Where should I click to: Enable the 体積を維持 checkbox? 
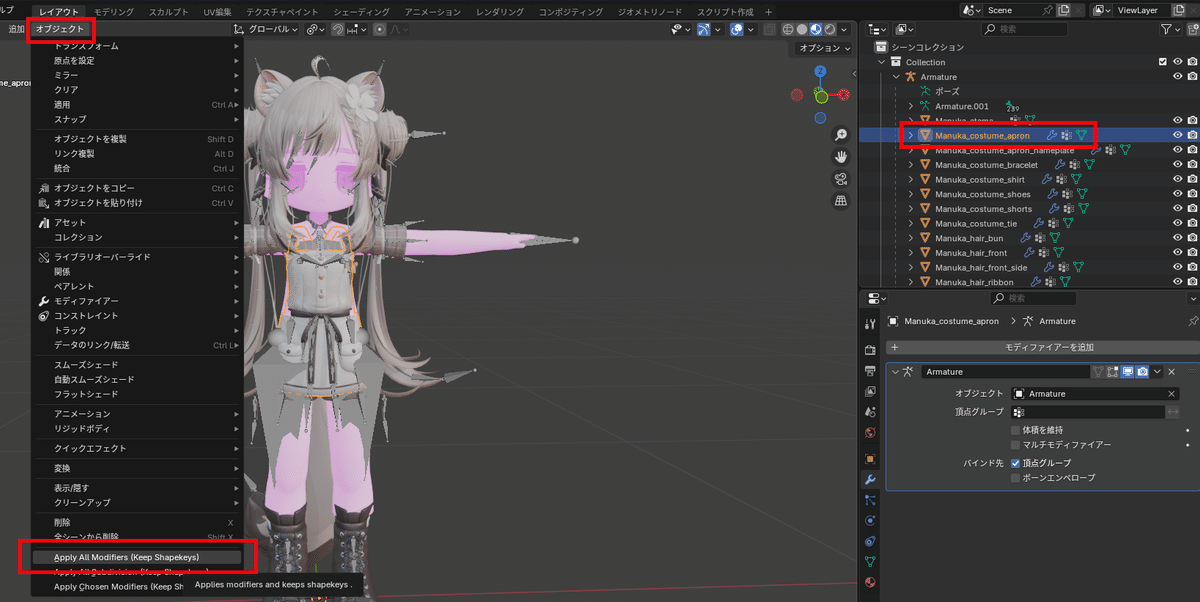(x=1015, y=430)
